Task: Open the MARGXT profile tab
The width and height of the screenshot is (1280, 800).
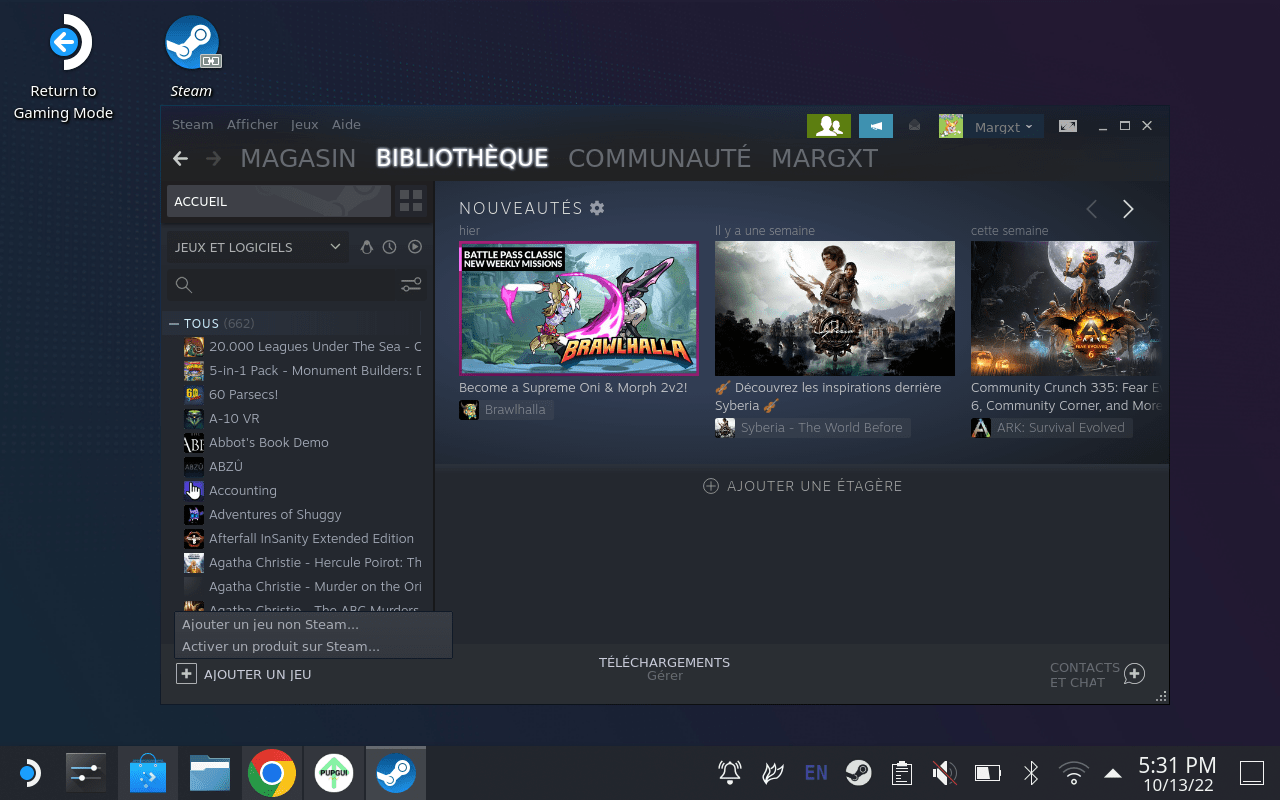Action: (x=824, y=158)
